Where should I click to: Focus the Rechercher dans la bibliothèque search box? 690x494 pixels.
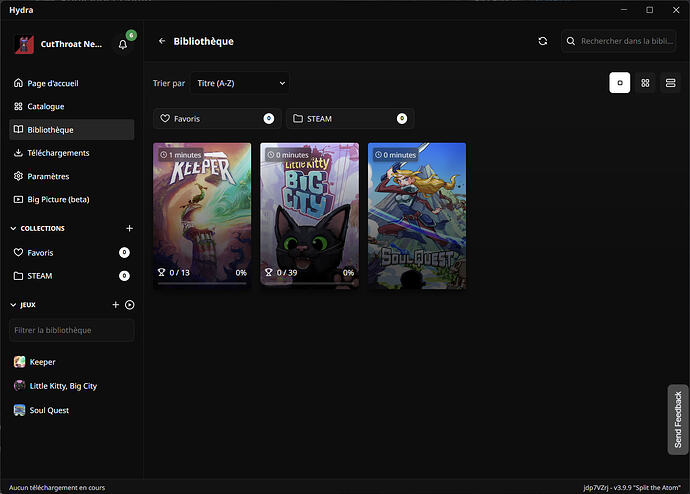point(619,41)
